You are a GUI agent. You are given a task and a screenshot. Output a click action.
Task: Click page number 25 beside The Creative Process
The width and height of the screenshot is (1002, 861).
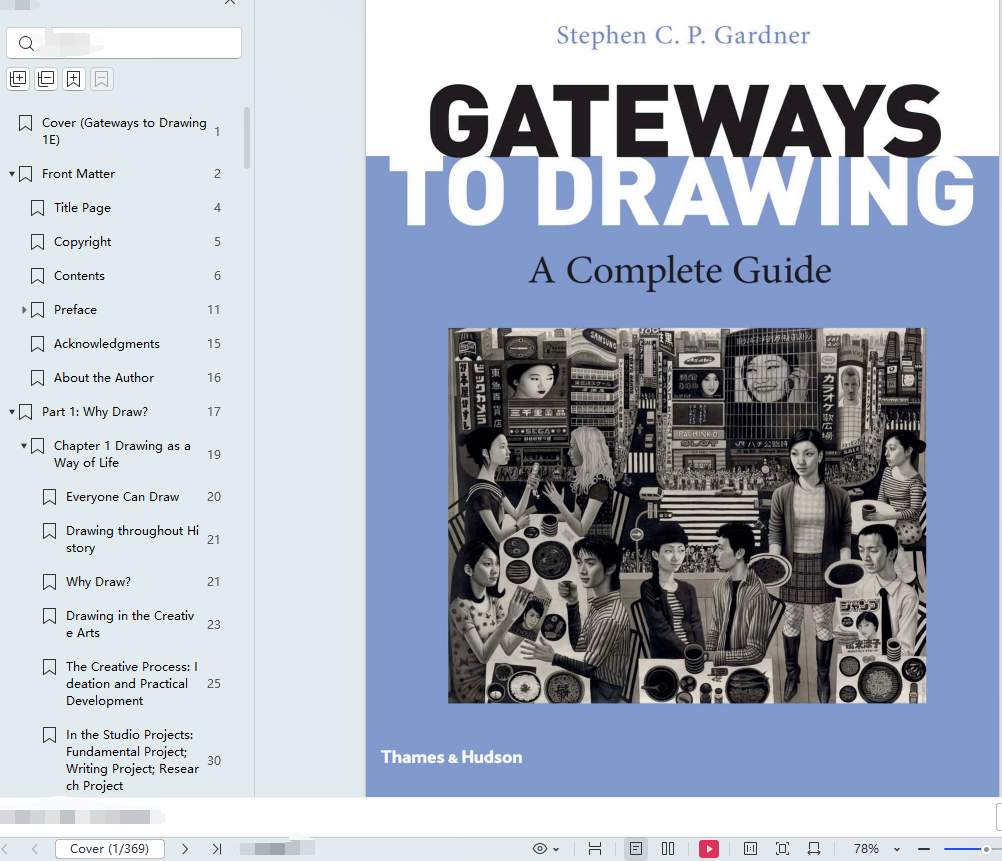click(214, 684)
